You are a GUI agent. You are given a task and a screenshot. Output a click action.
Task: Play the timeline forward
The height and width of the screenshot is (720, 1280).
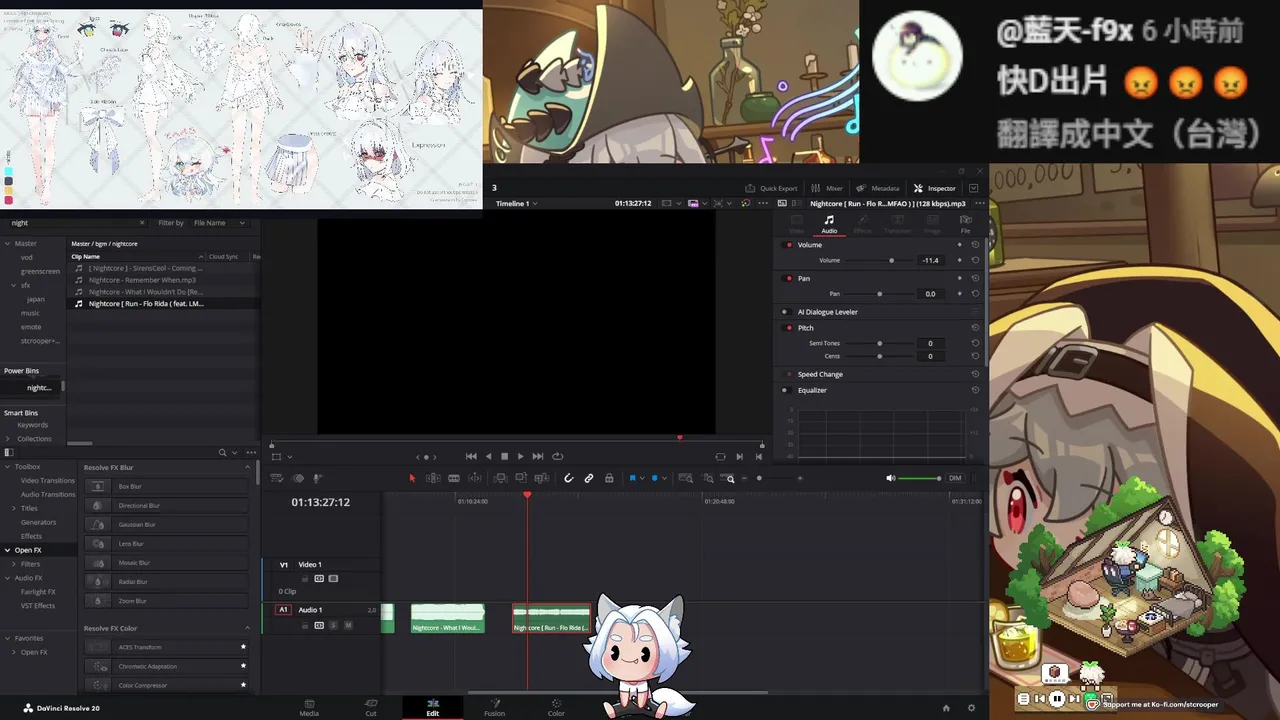[x=520, y=456]
